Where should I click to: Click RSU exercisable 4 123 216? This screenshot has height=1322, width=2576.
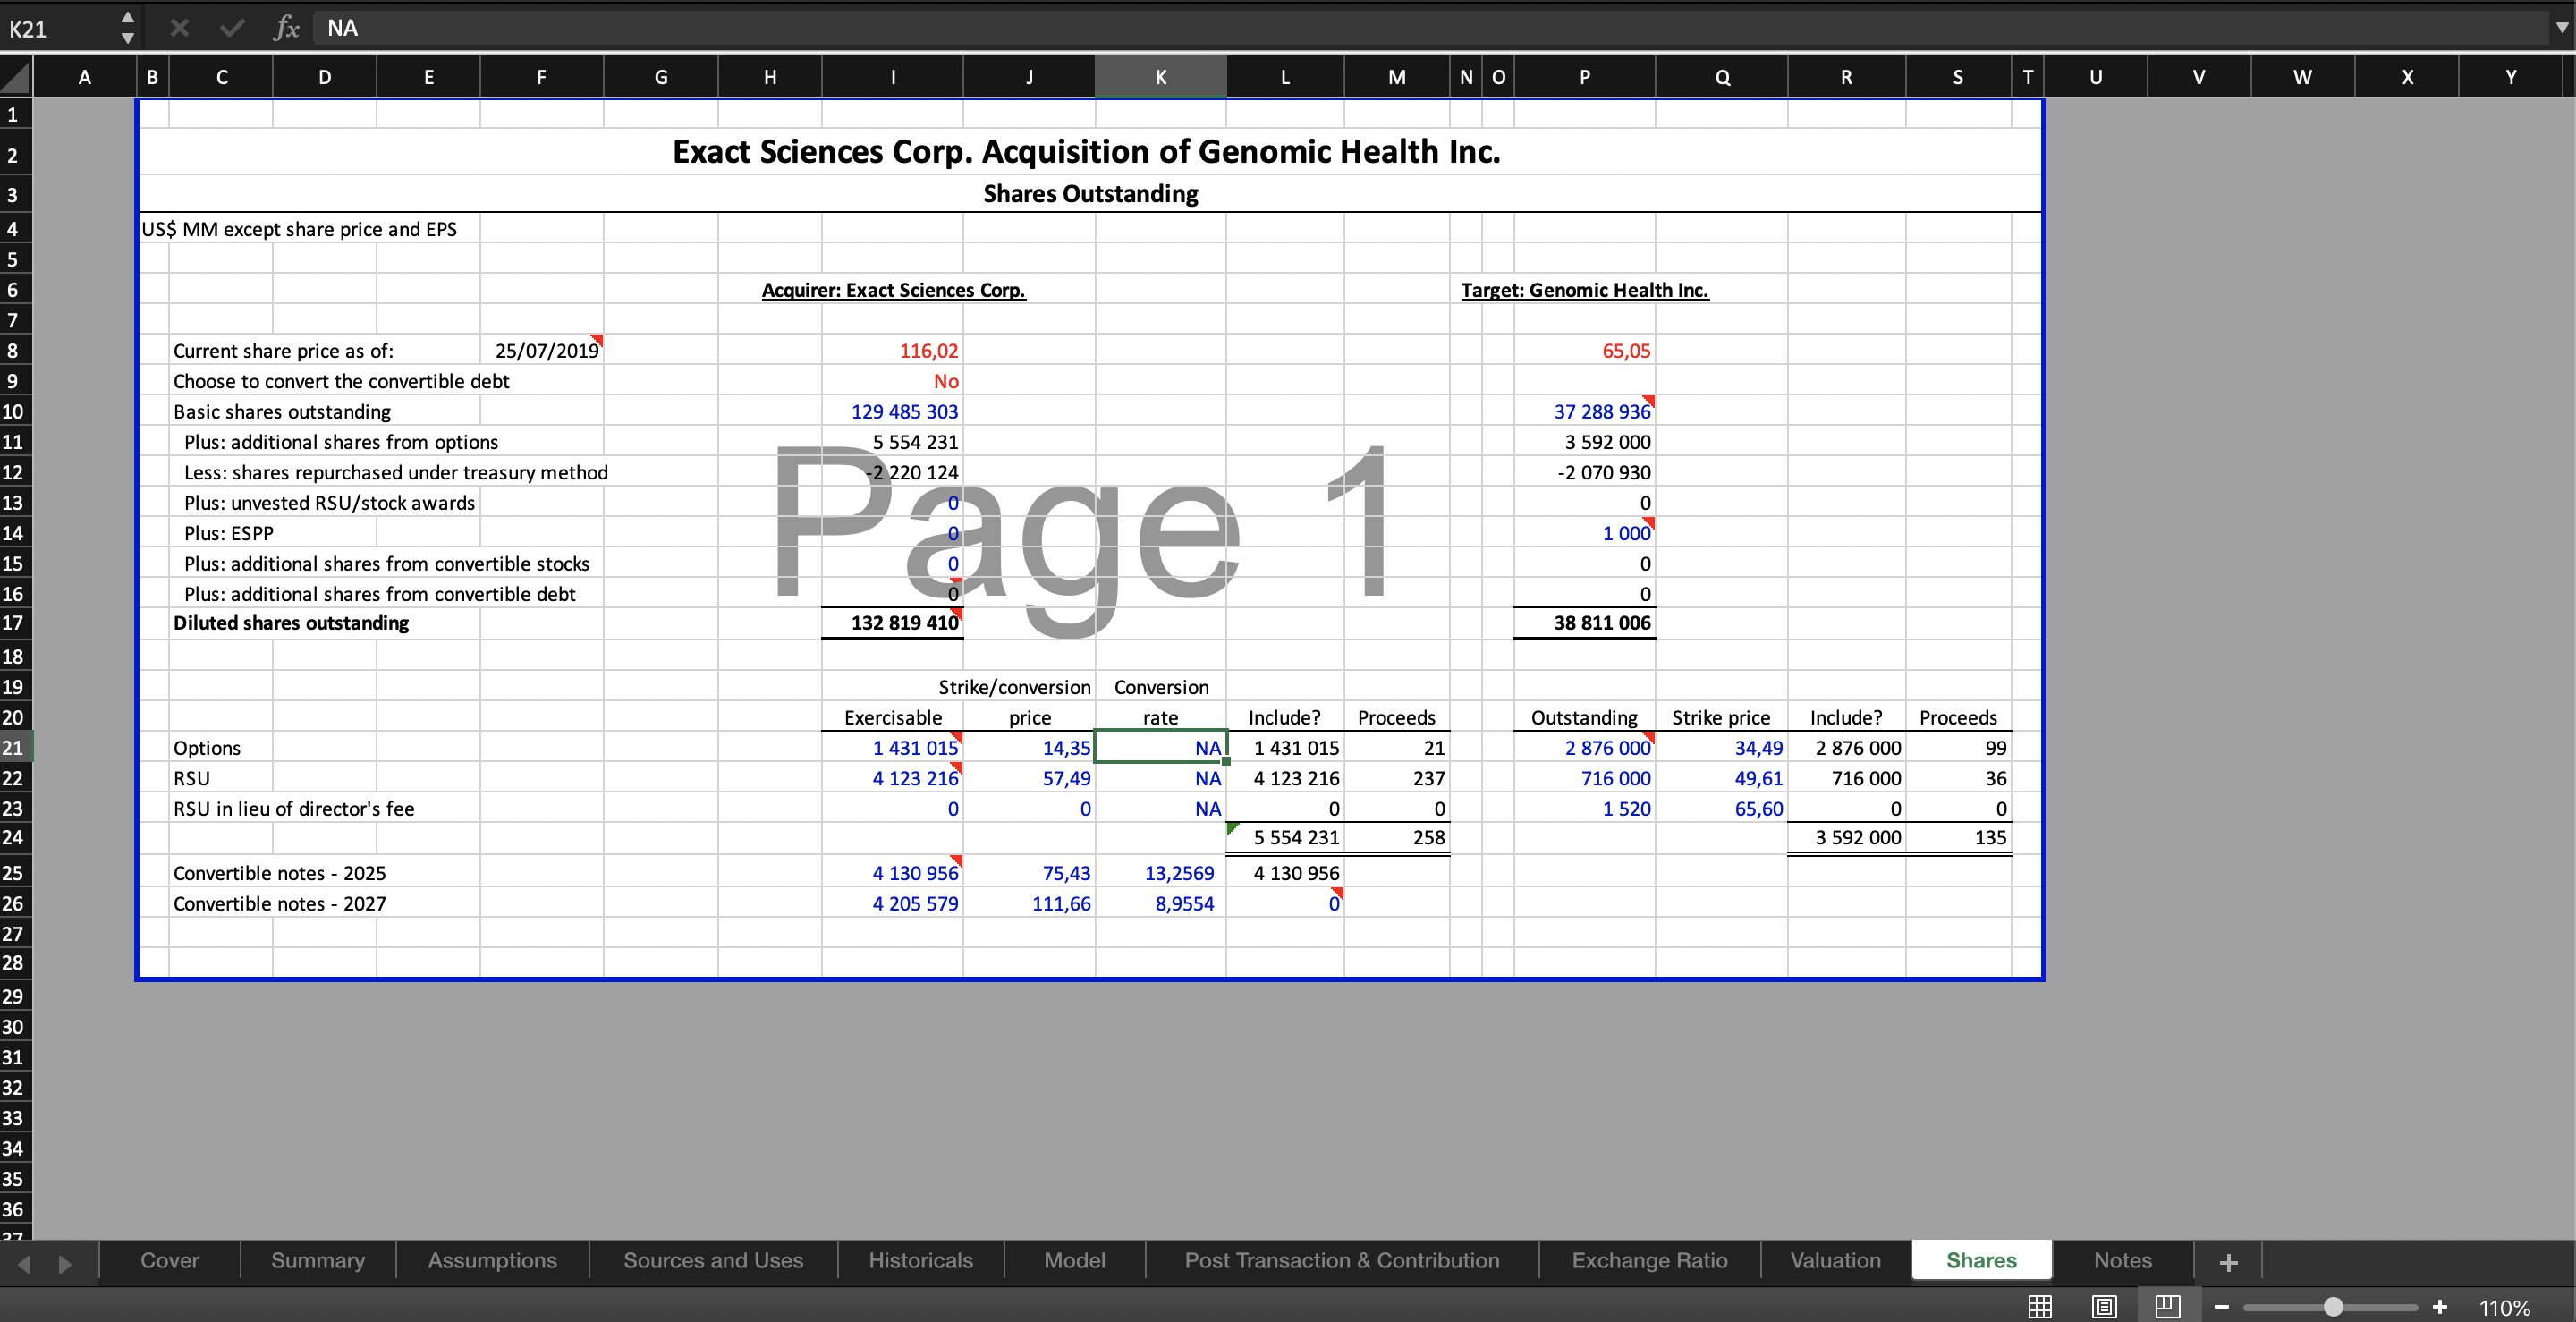click(892, 778)
